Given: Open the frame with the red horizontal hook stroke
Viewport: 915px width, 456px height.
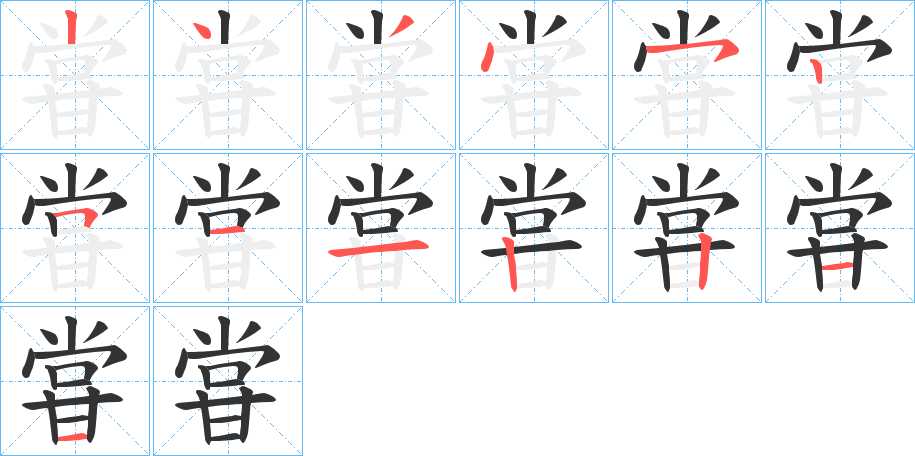Looking at the screenshot, I should [x=687, y=75].
